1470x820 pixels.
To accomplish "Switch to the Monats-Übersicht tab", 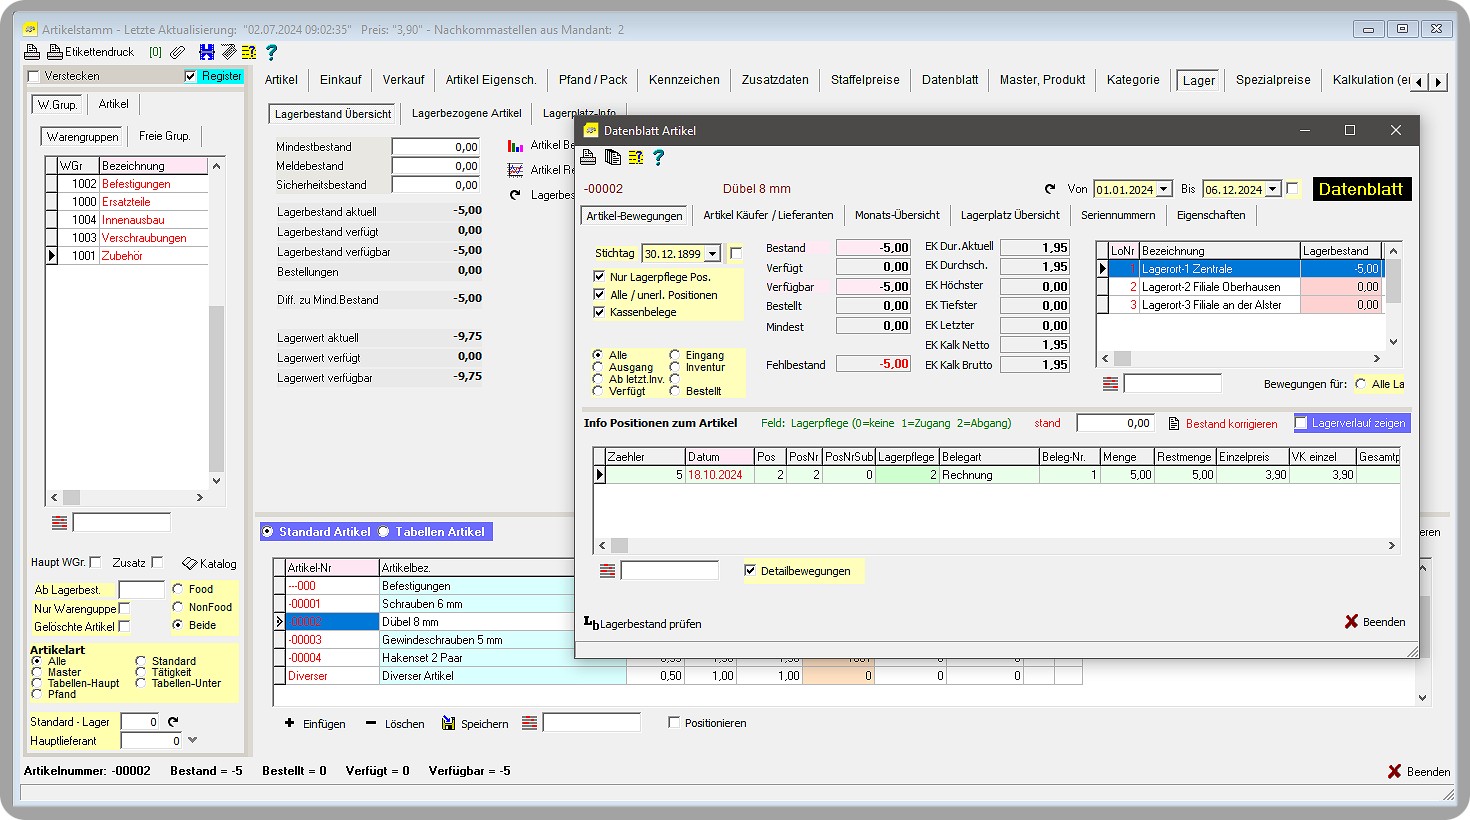I will click(x=896, y=215).
